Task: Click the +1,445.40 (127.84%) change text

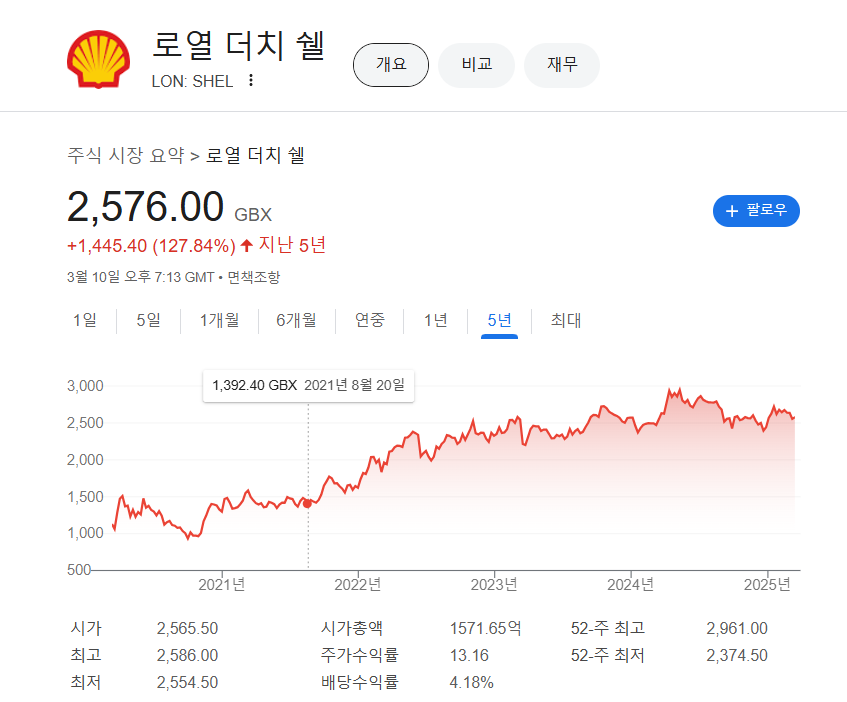Action: pos(151,246)
